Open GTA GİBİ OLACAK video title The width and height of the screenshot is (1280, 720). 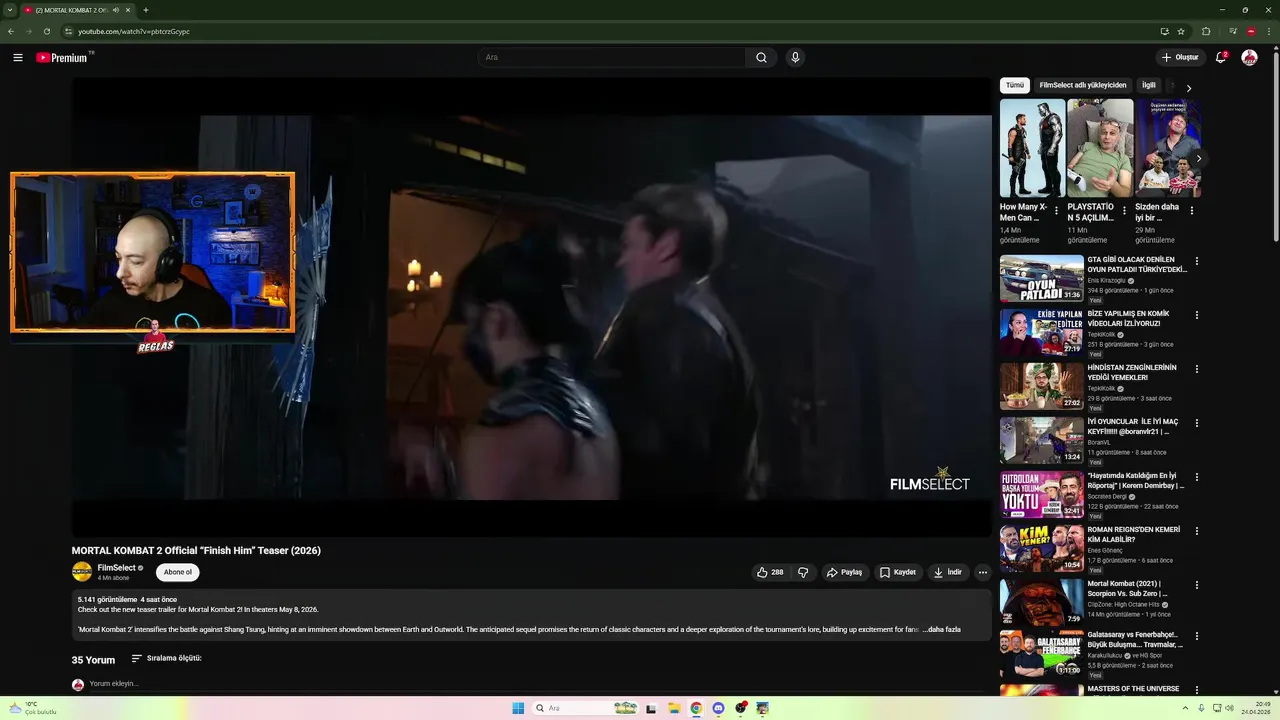click(1137, 265)
